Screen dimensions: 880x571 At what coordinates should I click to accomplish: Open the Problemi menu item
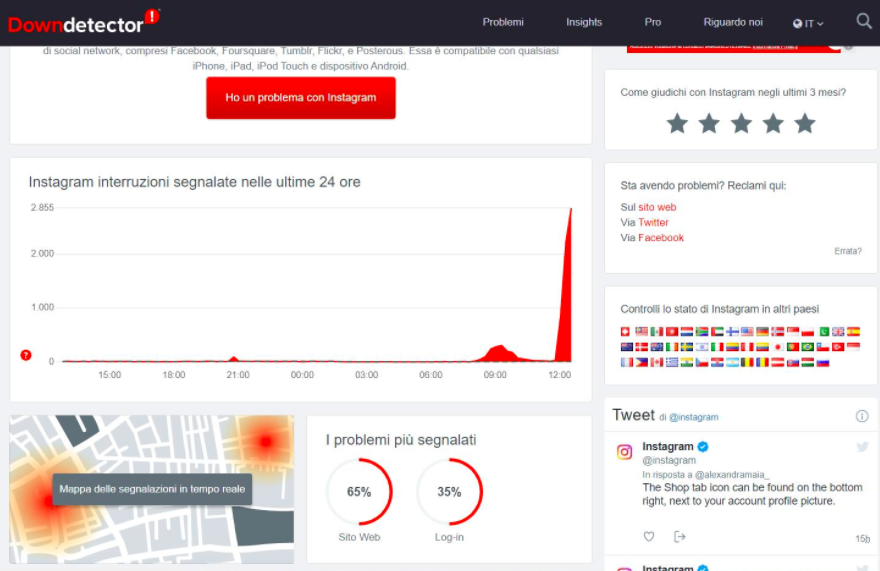click(x=503, y=22)
